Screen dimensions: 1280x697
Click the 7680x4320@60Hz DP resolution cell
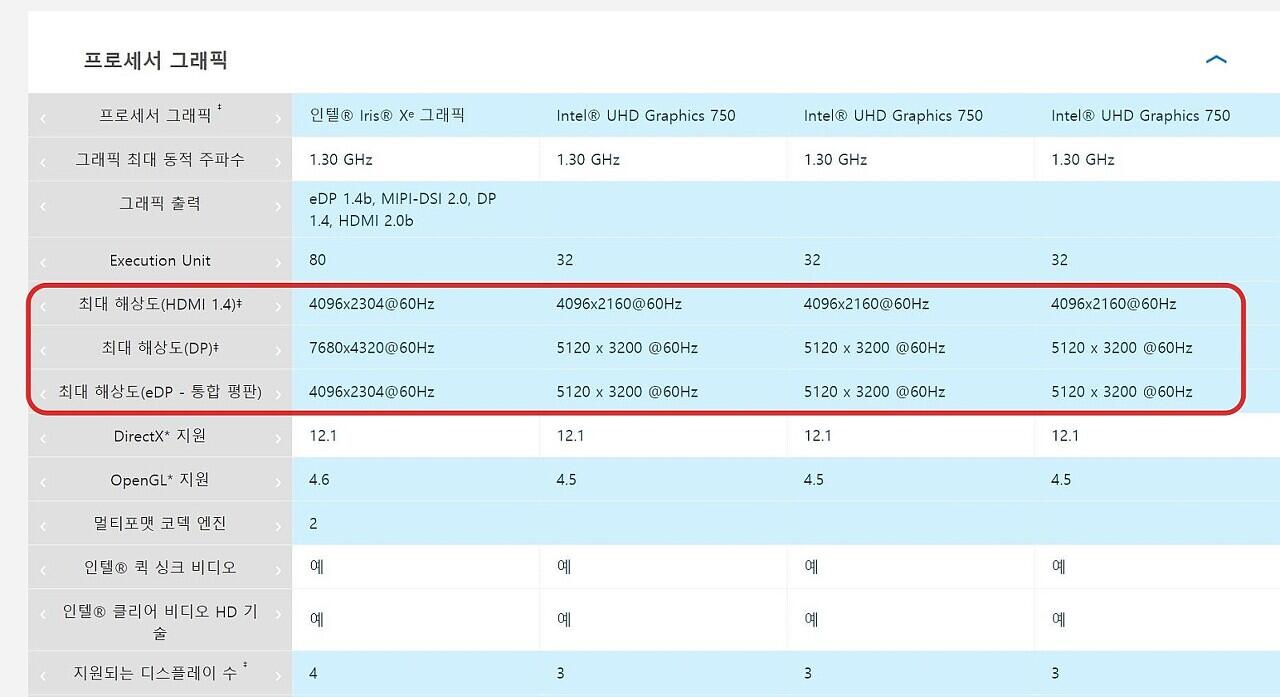(372, 348)
